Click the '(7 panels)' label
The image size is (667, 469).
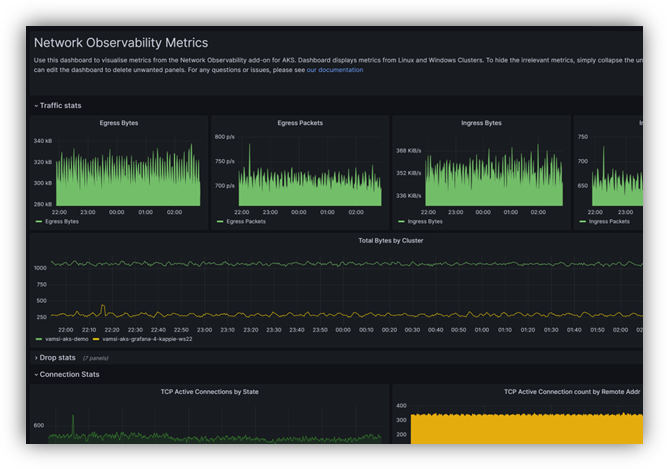coord(95,358)
